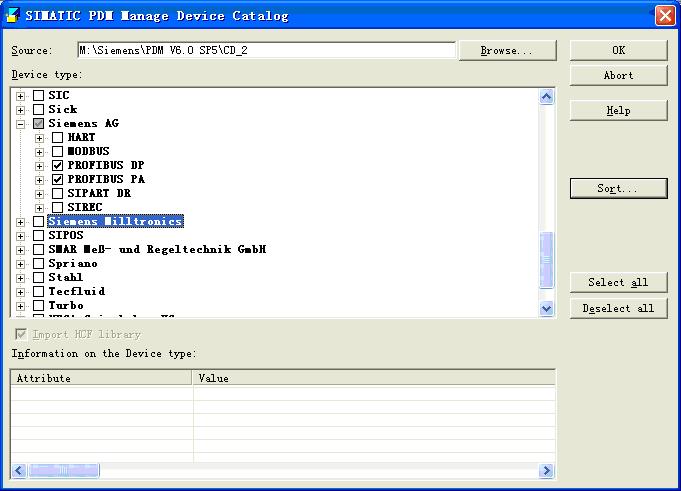Click left arrow of information table scrollbar
Image resolution: width=681 pixels, height=491 pixels.
tap(19, 470)
